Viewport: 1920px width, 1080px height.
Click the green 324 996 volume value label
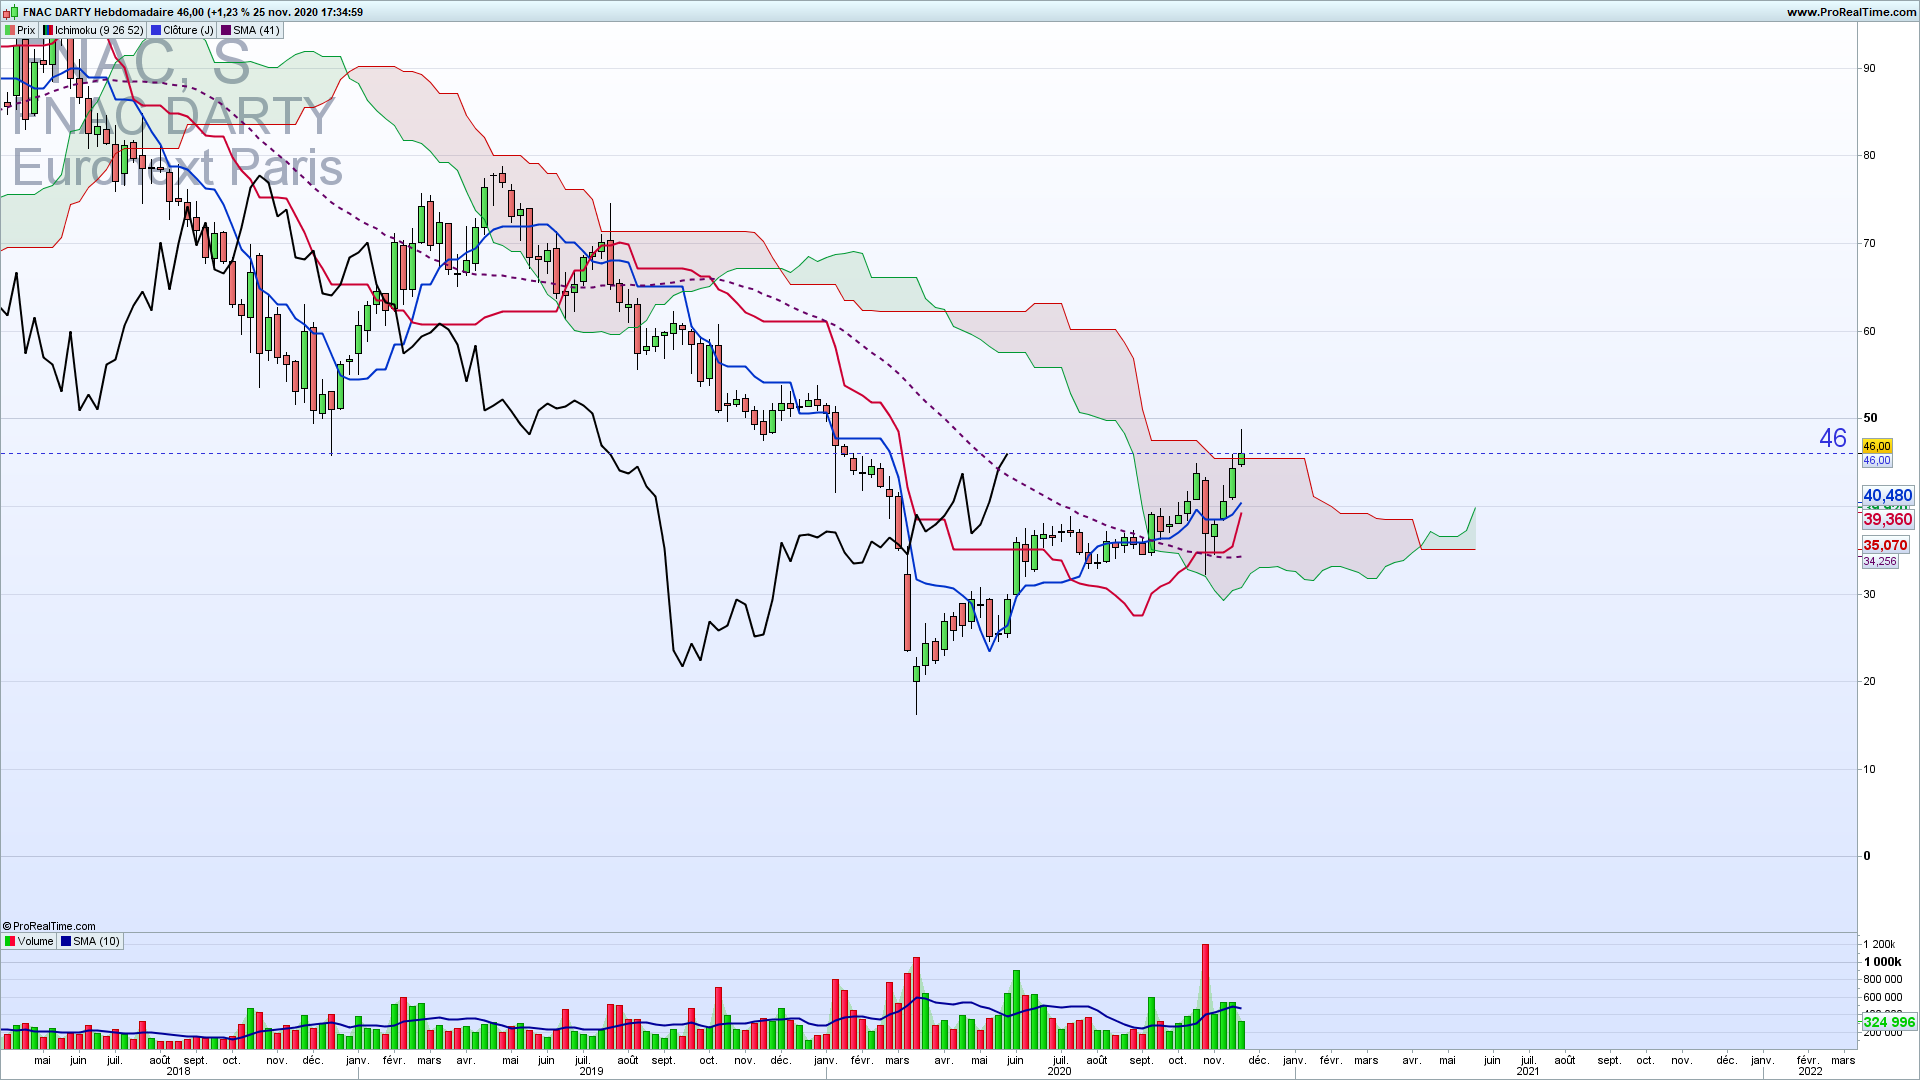1888,1022
